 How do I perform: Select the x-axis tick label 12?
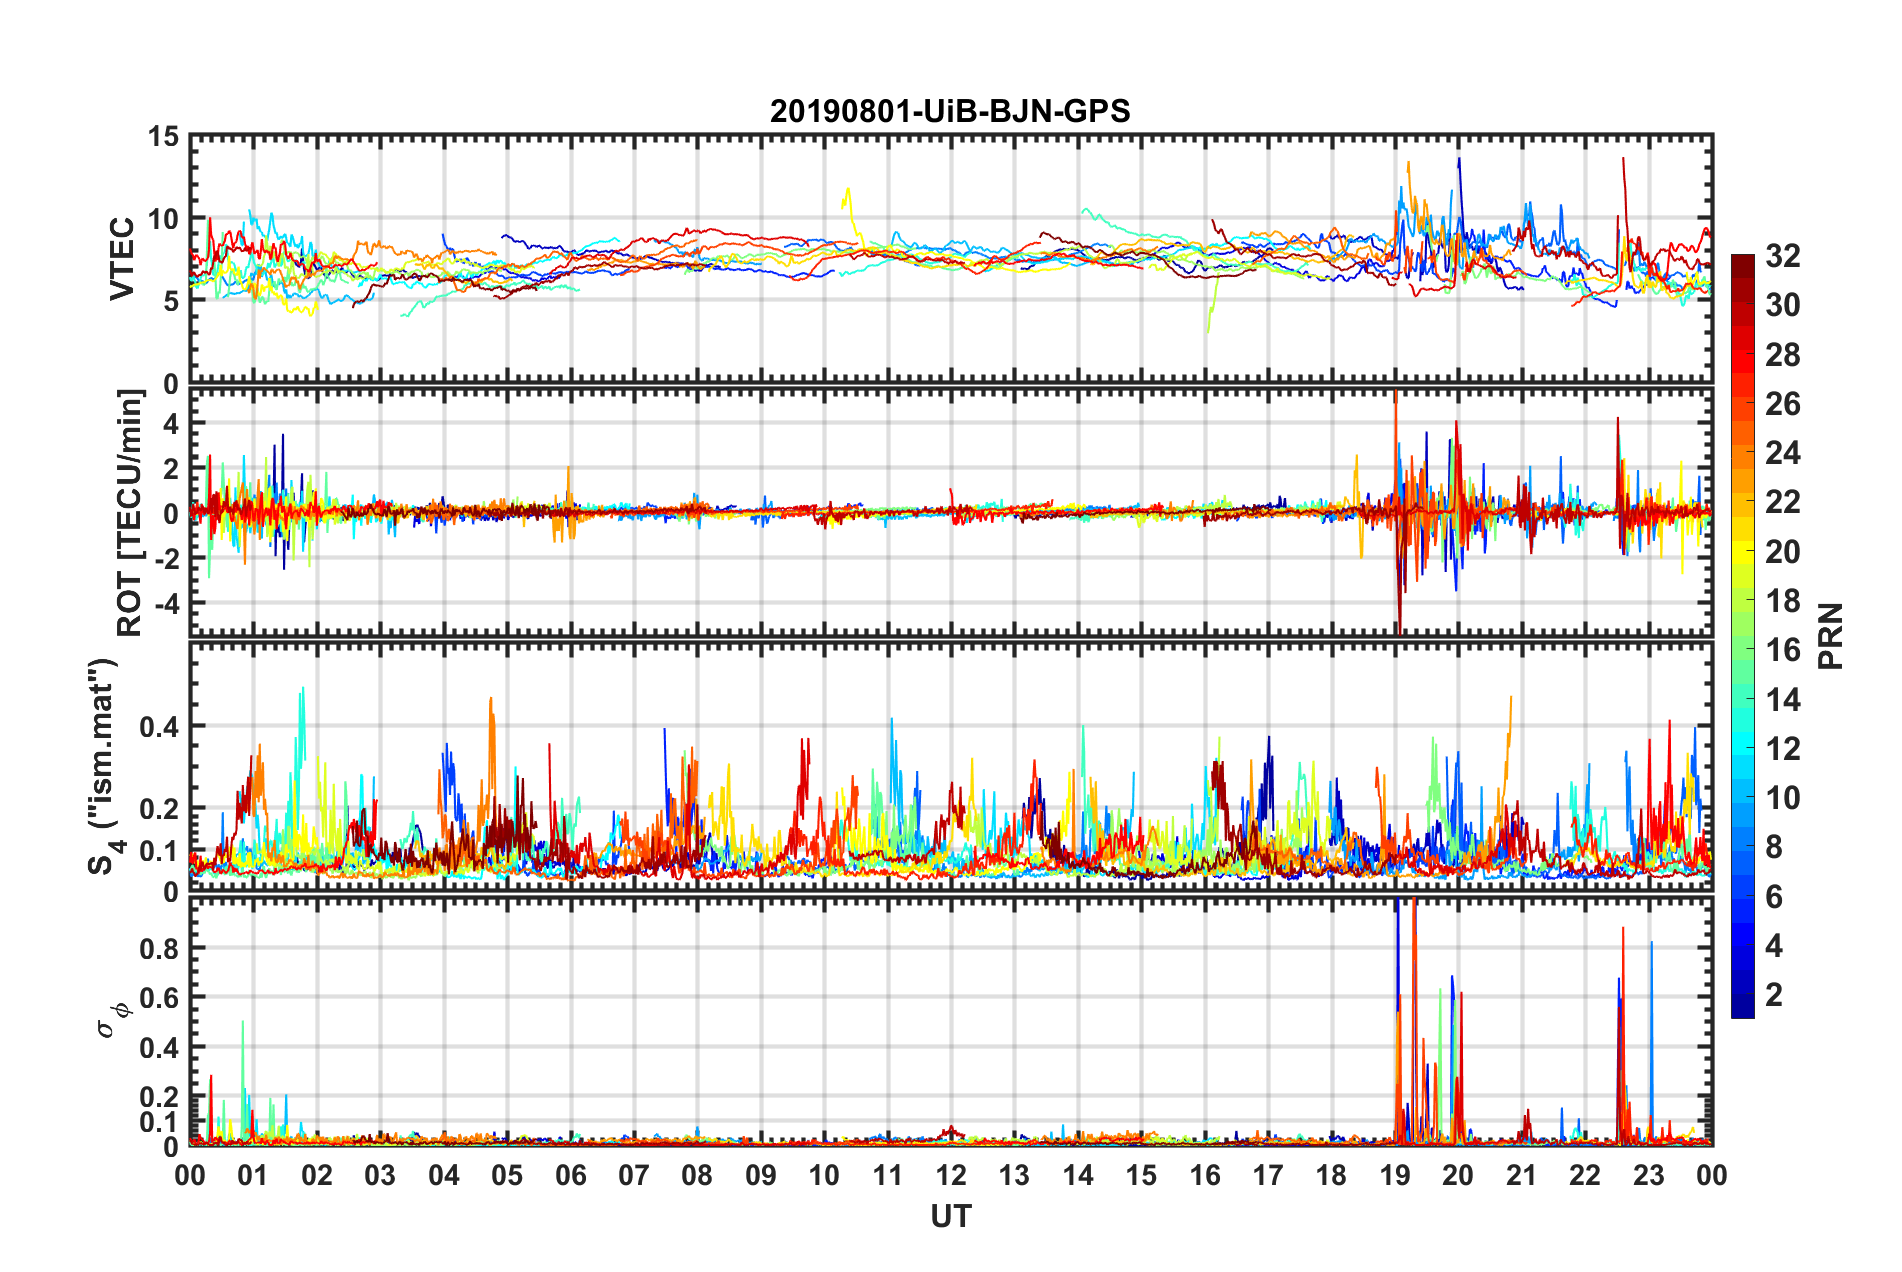pyautogui.click(x=951, y=1175)
